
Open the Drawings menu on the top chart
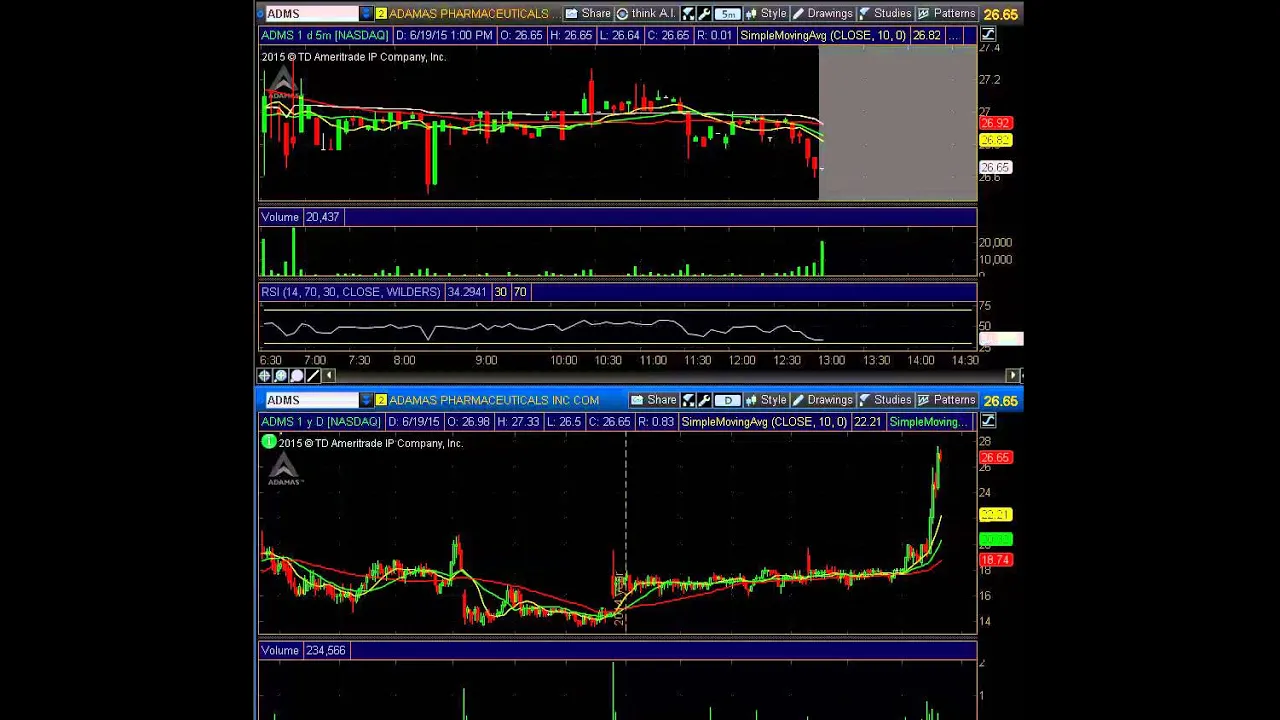[821, 13]
